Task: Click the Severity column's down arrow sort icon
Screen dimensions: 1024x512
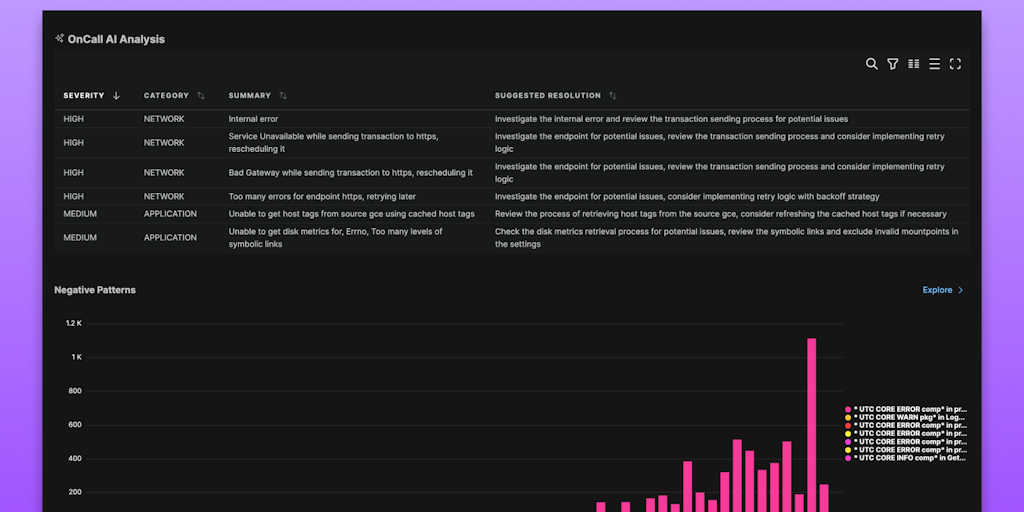Action: [x=116, y=96]
